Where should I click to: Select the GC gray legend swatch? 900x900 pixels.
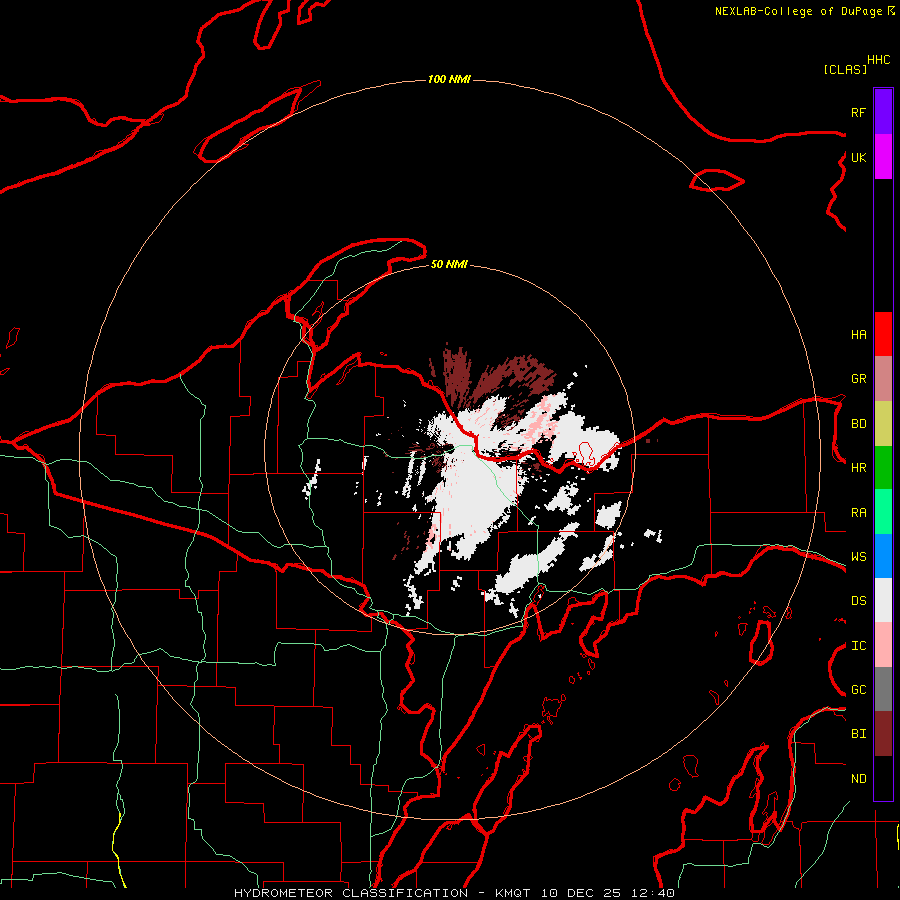pyautogui.click(x=883, y=689)
